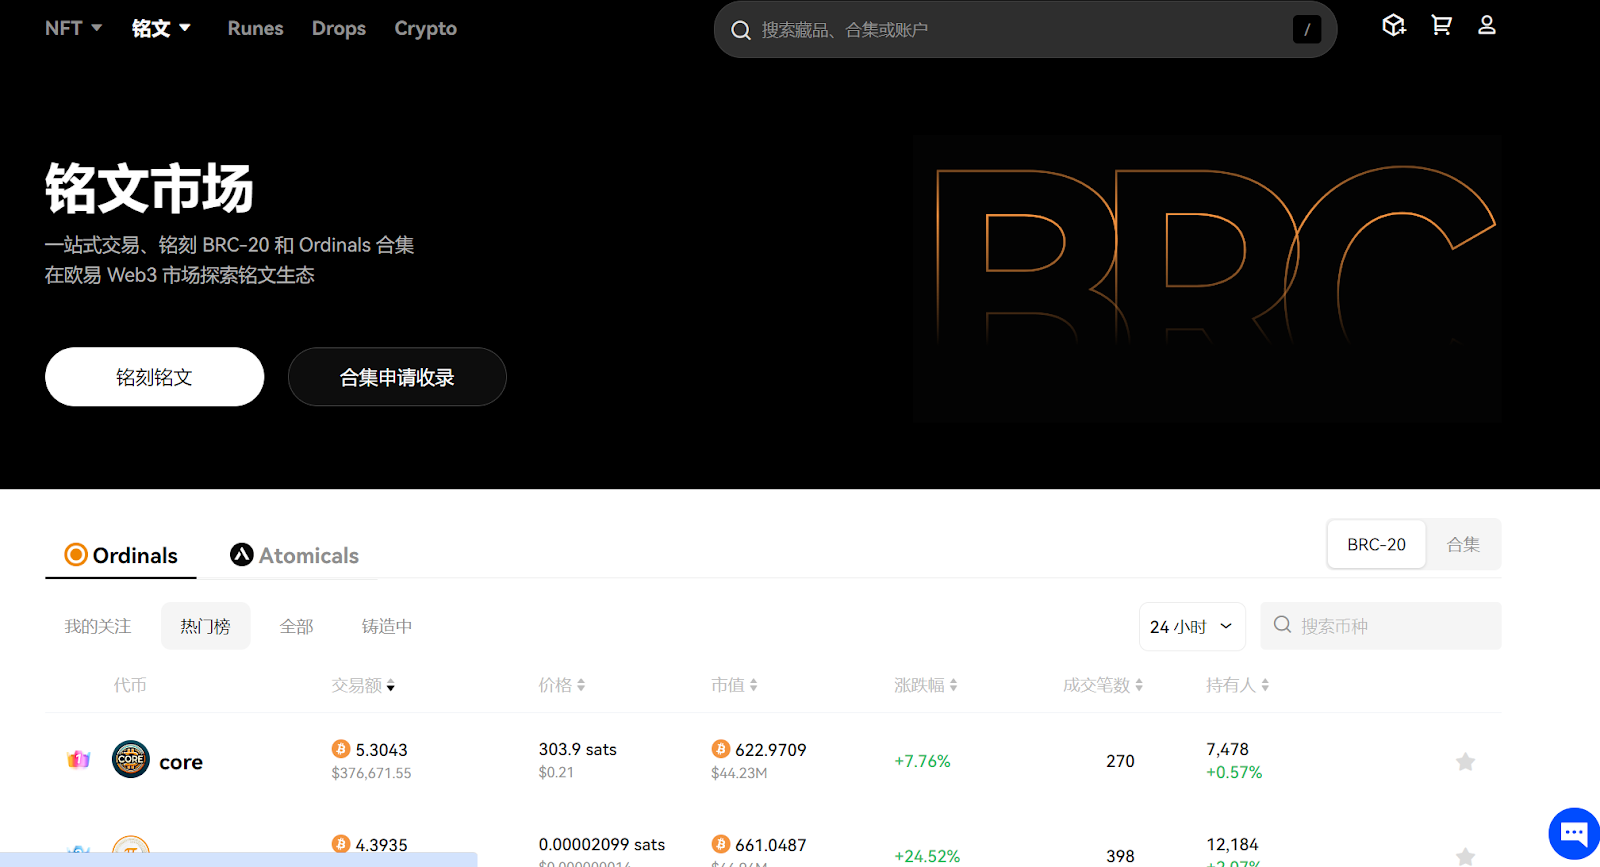
Task: Click the 合集申请收录 button
Action: click(397, 377)
